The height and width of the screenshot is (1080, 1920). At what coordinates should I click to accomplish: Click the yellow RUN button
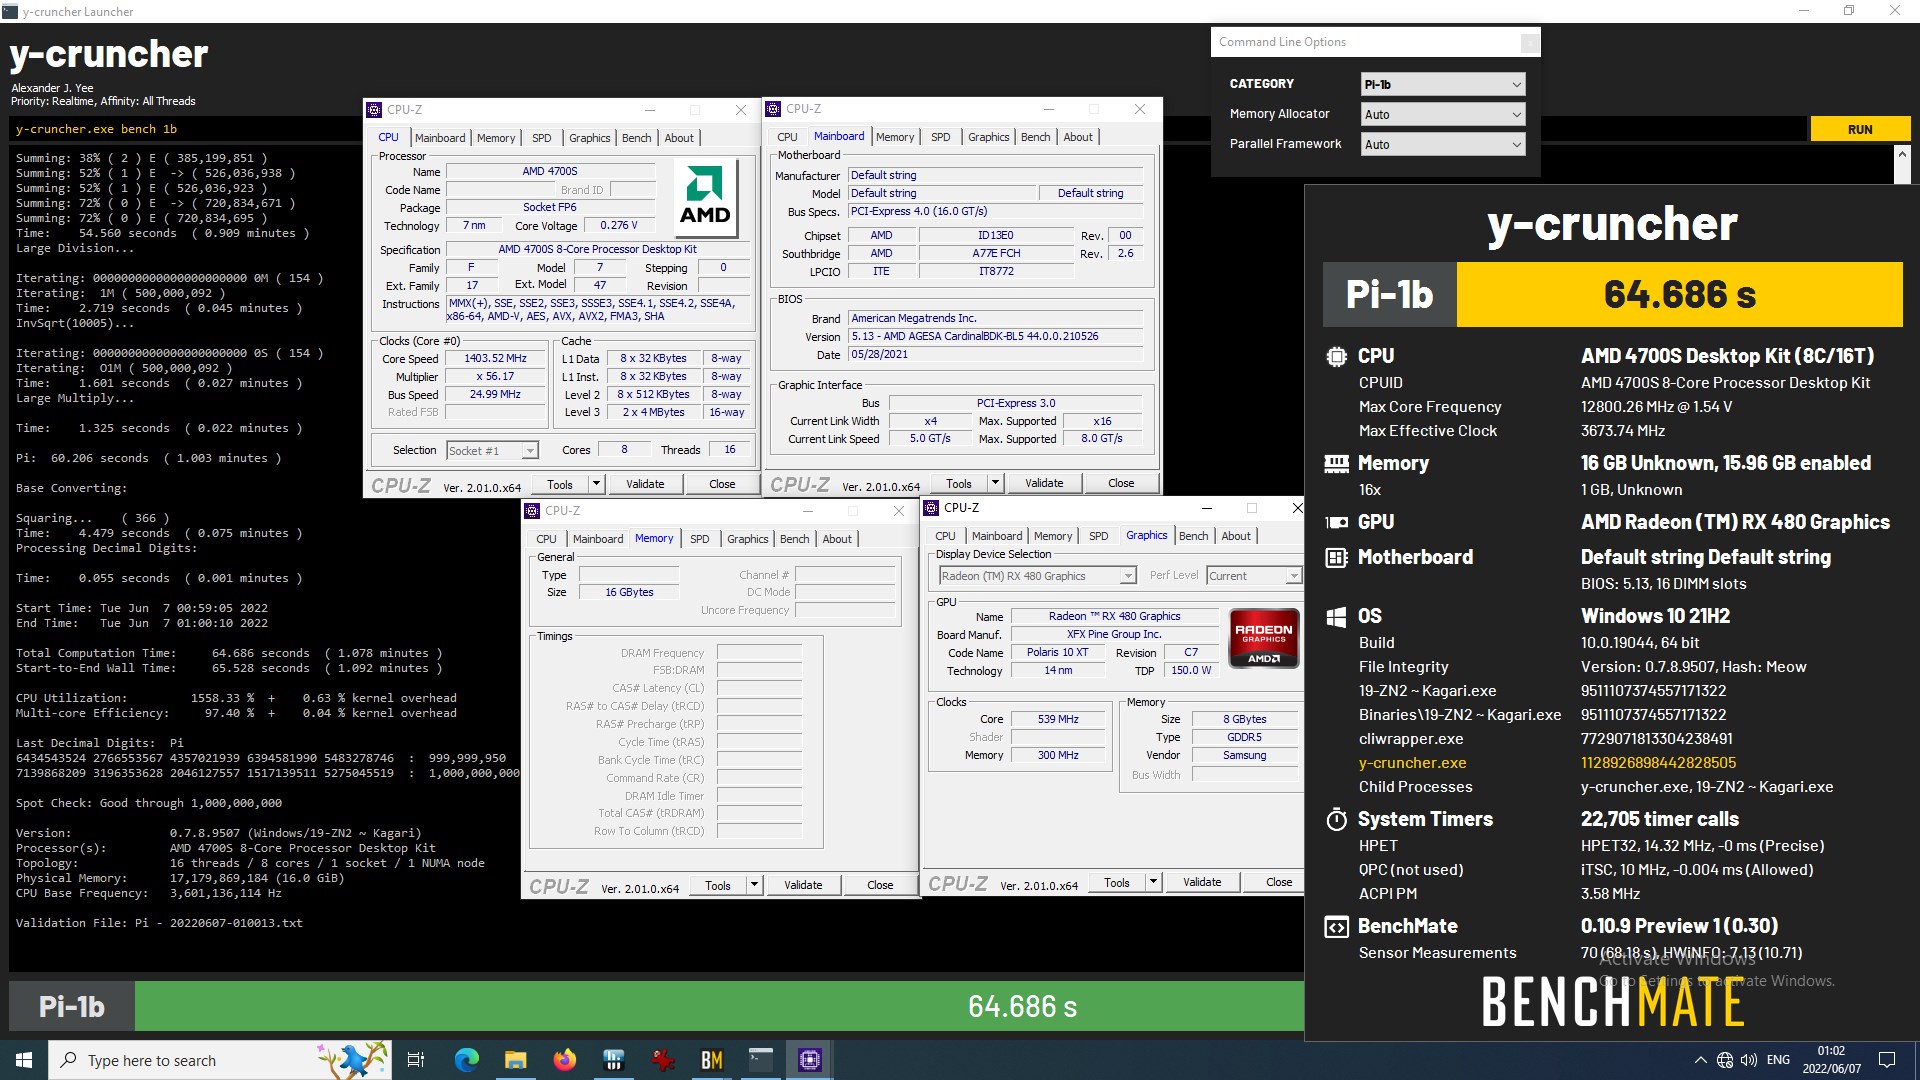pyautogui.click(x=1860, y=129)
